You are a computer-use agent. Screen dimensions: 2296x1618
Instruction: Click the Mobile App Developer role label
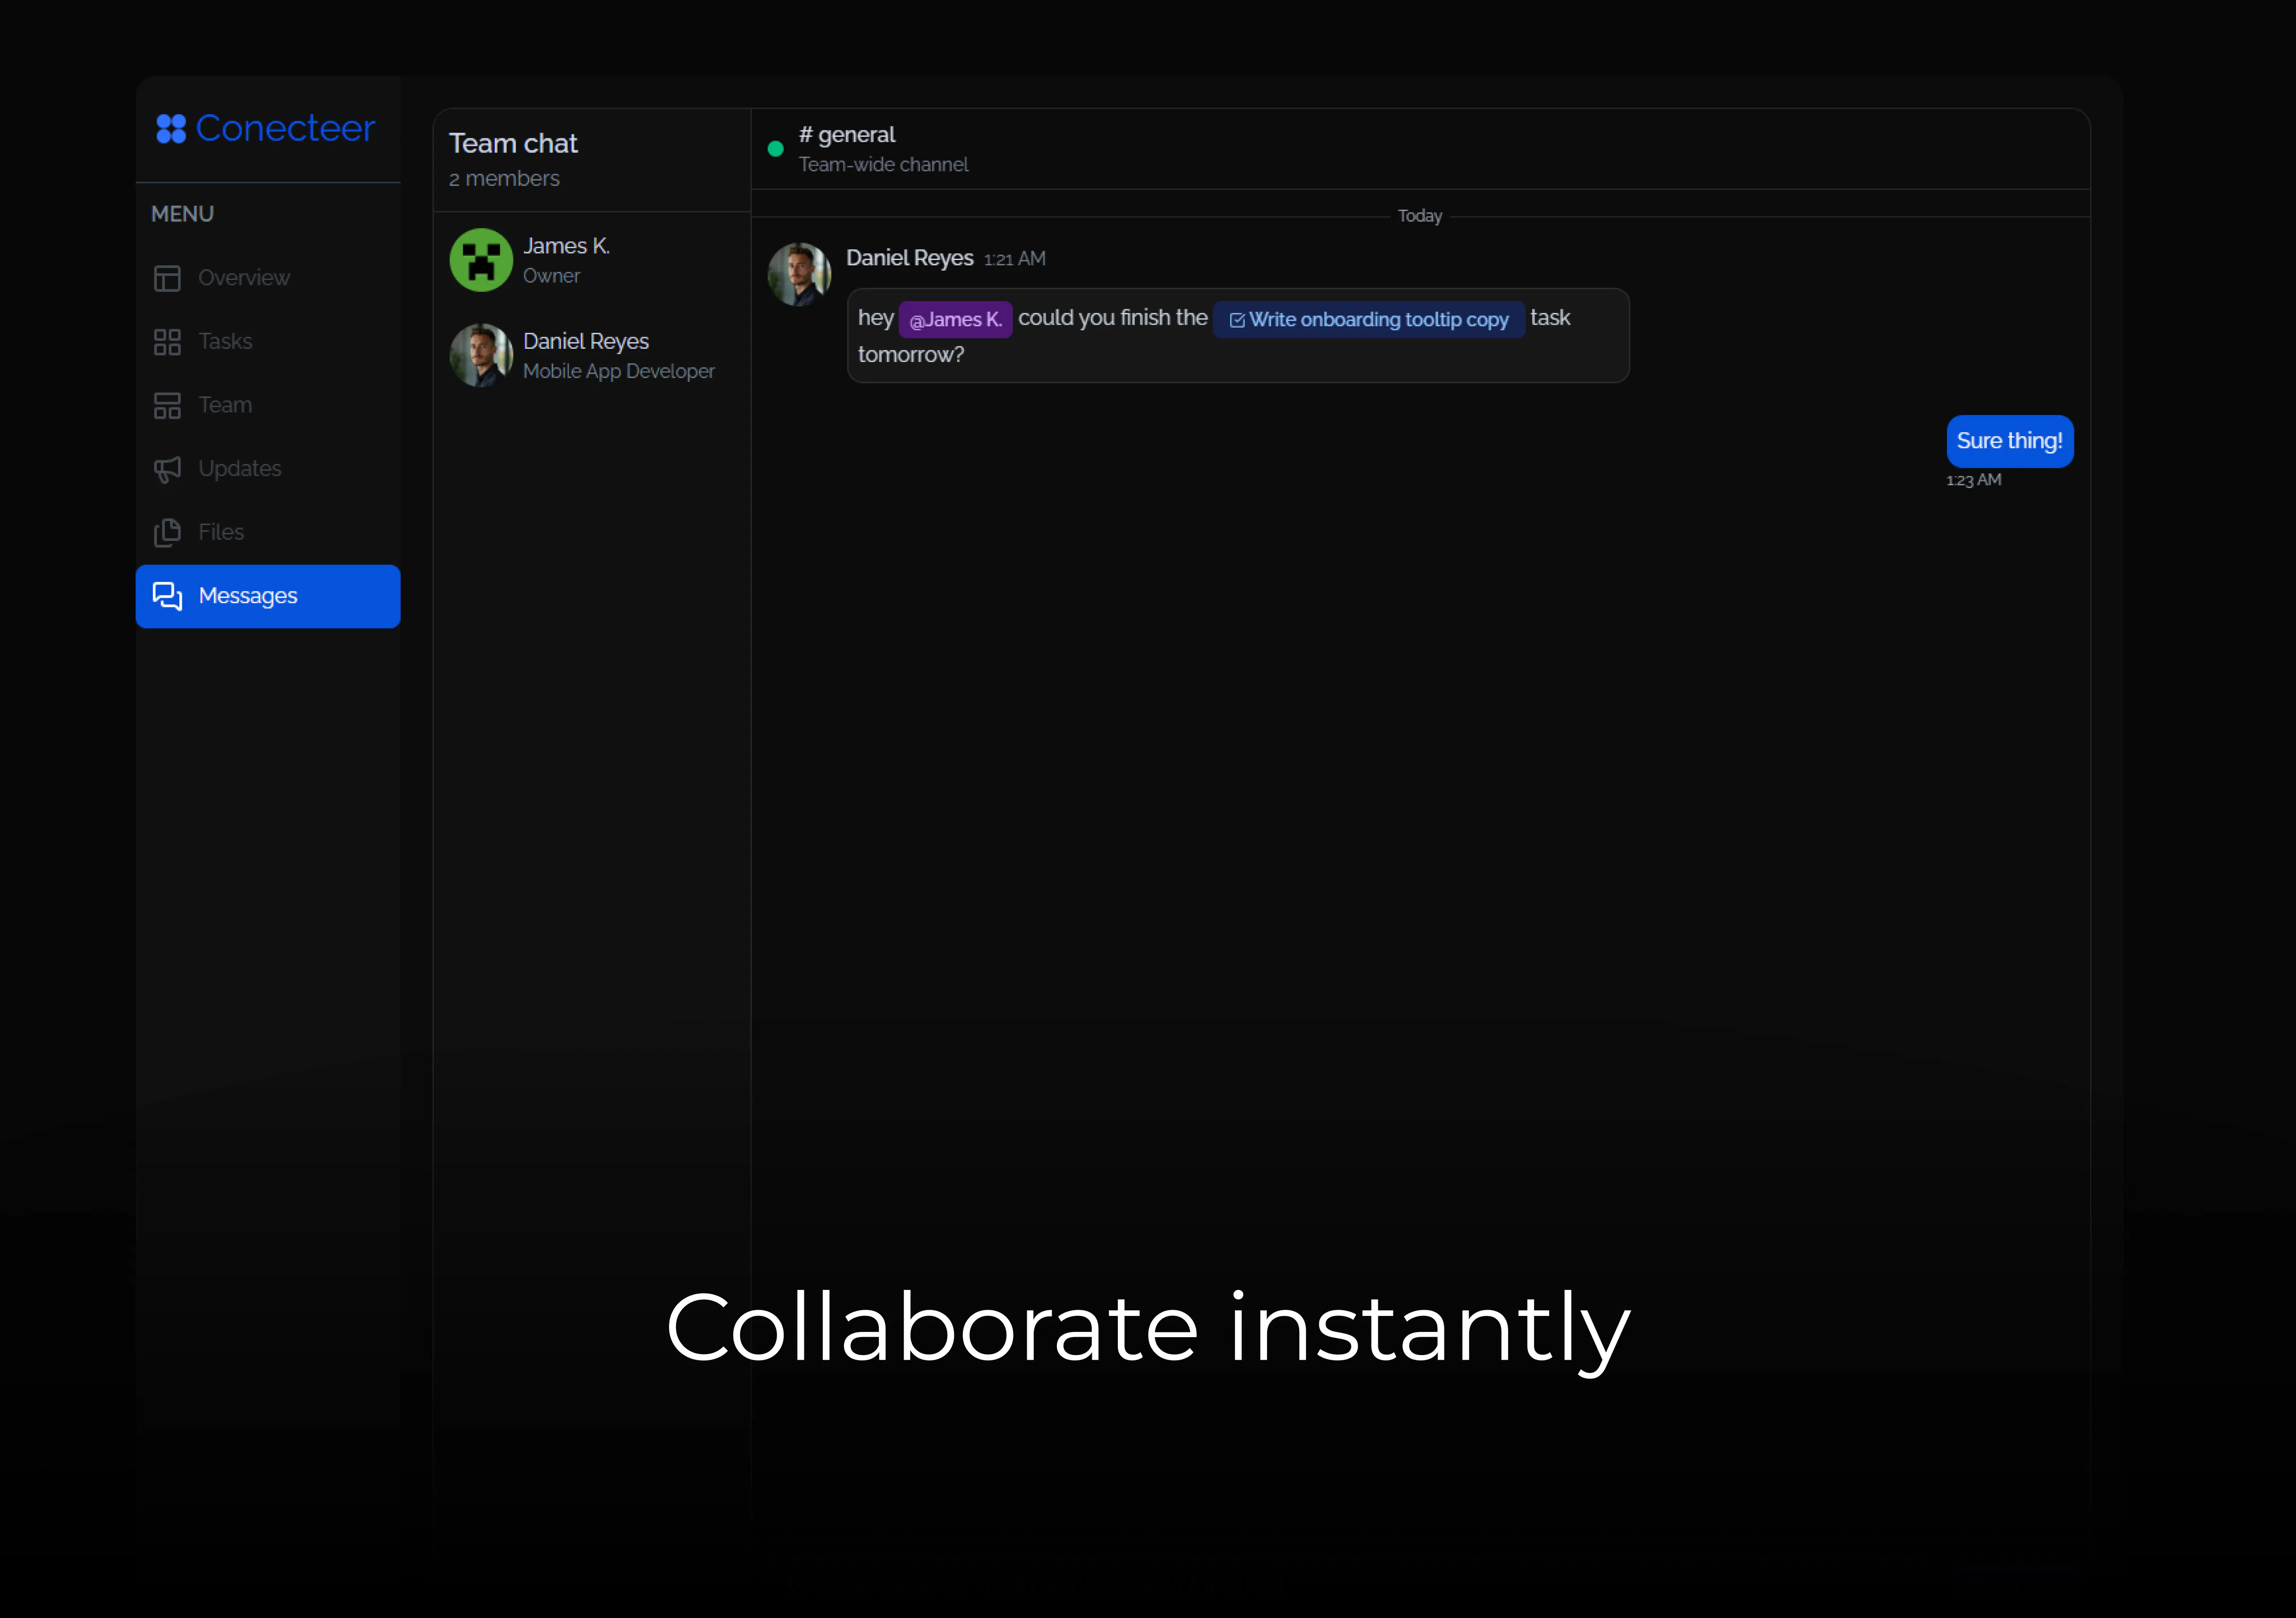point(619,372)
